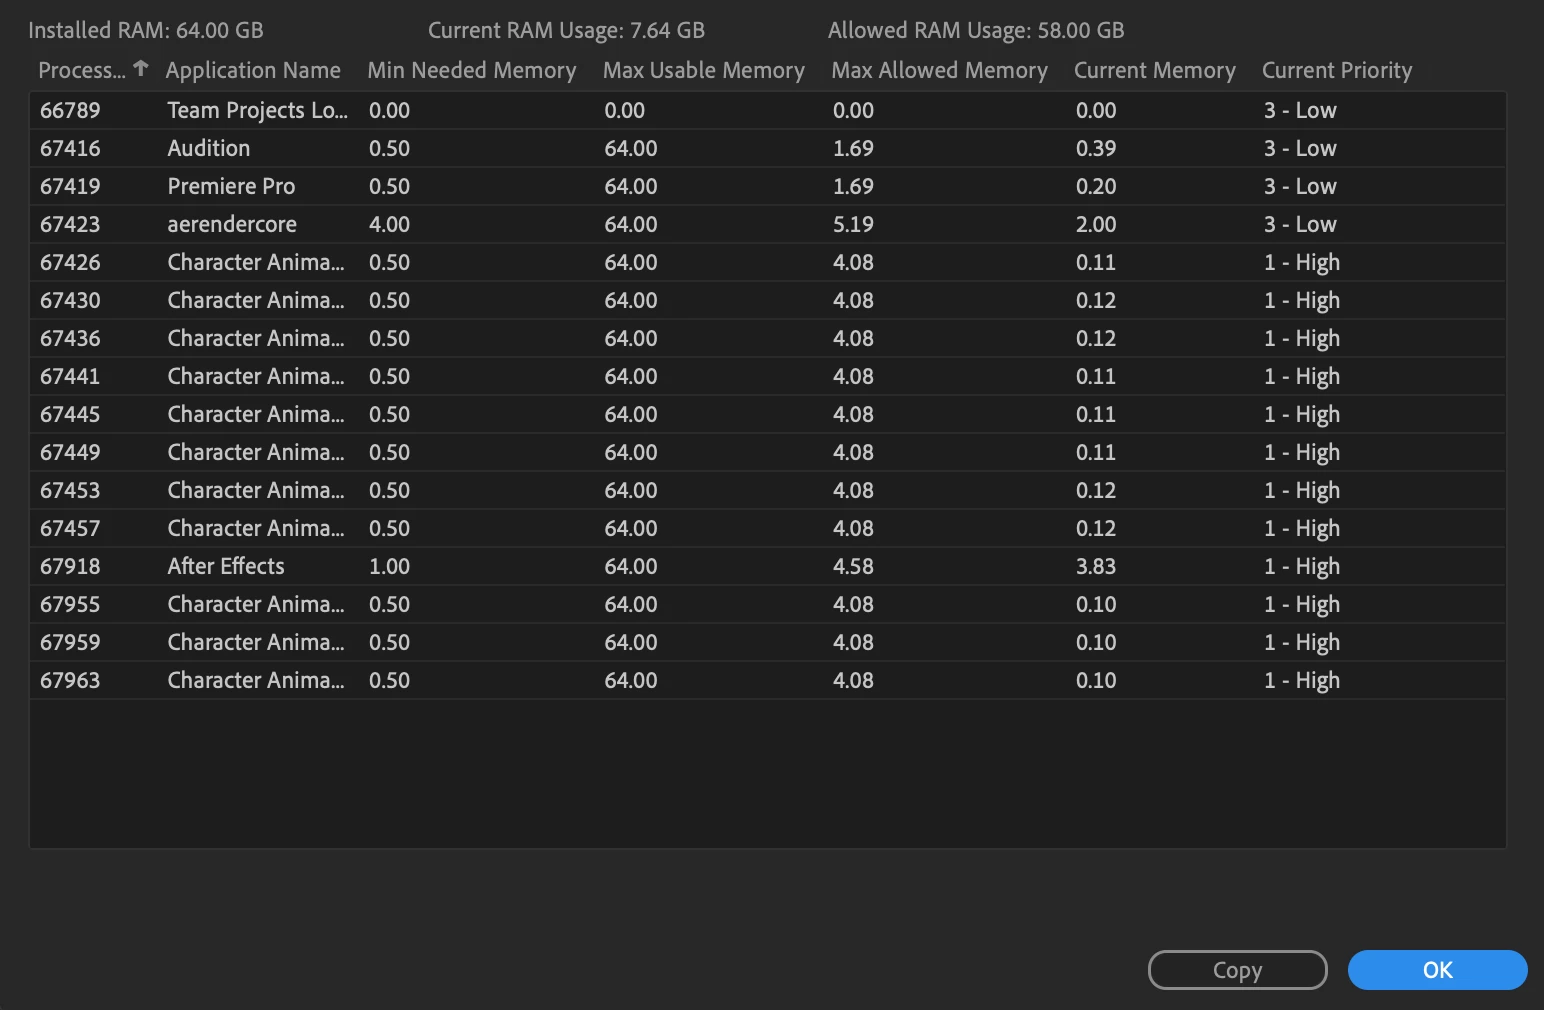Select Character Animator name in row 67426
The height and width of the screenshot is (1010, 1544).
[x=256, y=262]
